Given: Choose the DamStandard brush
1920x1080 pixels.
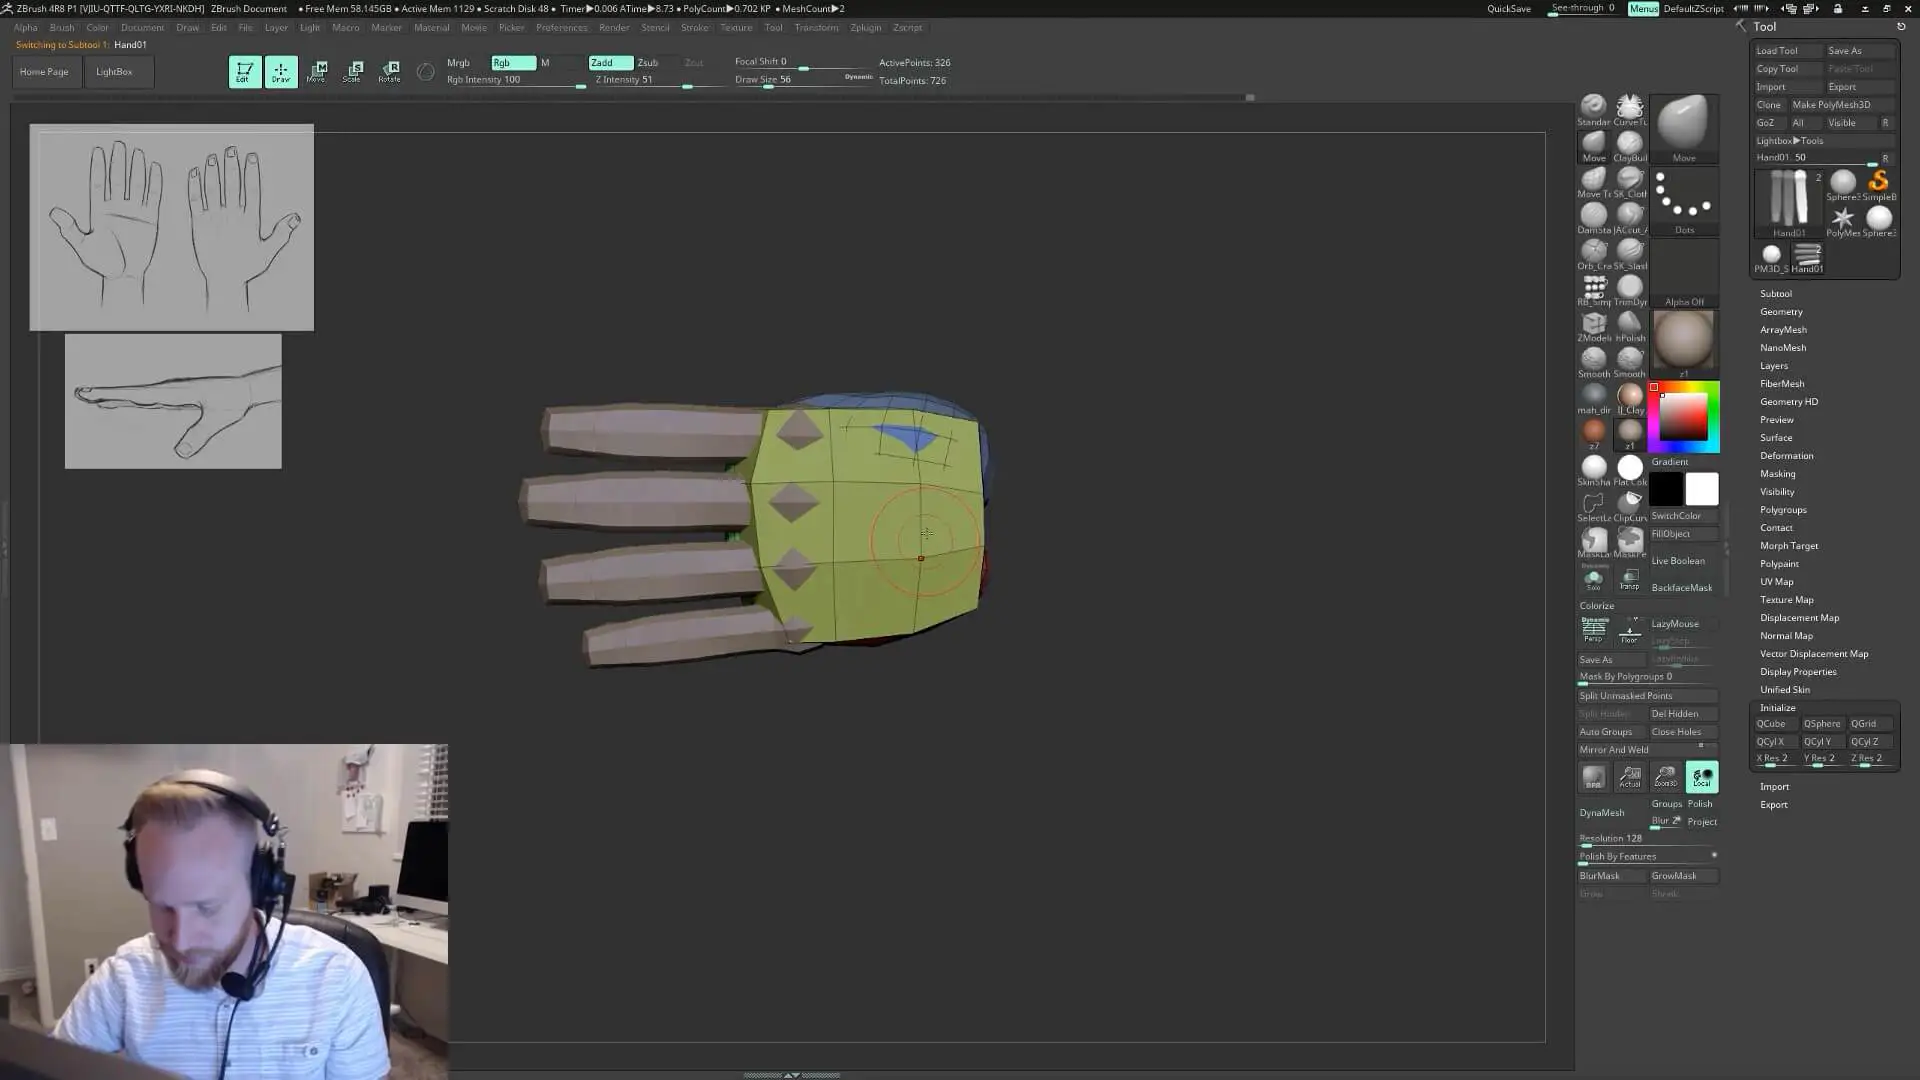Looking at the screenshot, I should click(1593, 218).
